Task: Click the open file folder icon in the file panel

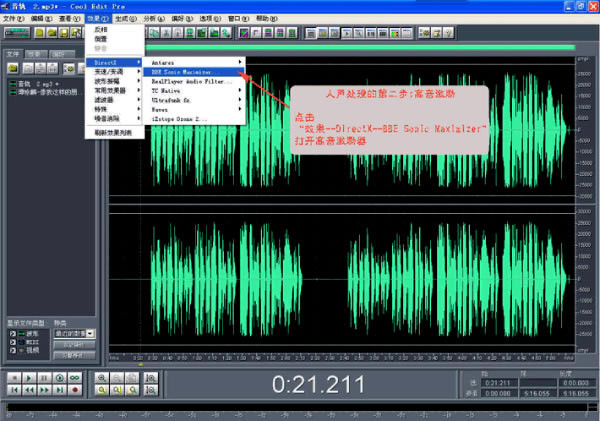Action: coord(12,68)
